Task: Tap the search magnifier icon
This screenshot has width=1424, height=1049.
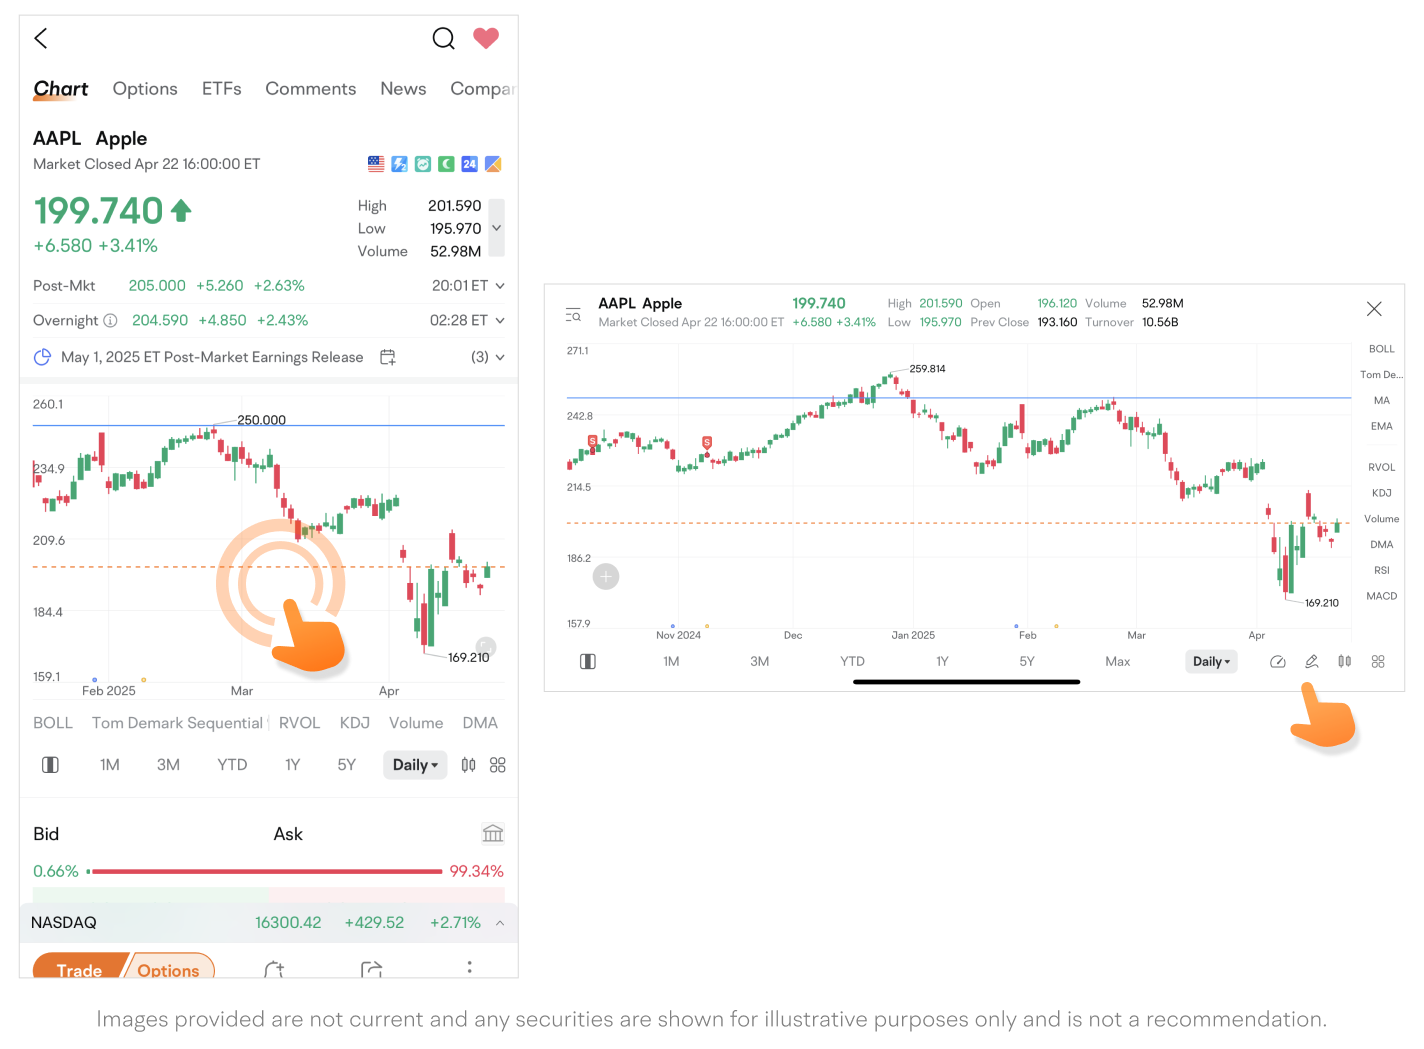Action: (x=443, y=38)
